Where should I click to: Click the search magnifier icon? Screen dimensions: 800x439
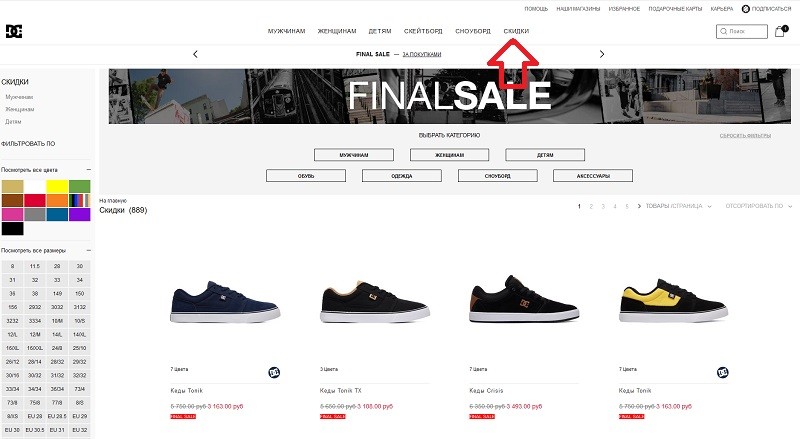coord(723,32)
